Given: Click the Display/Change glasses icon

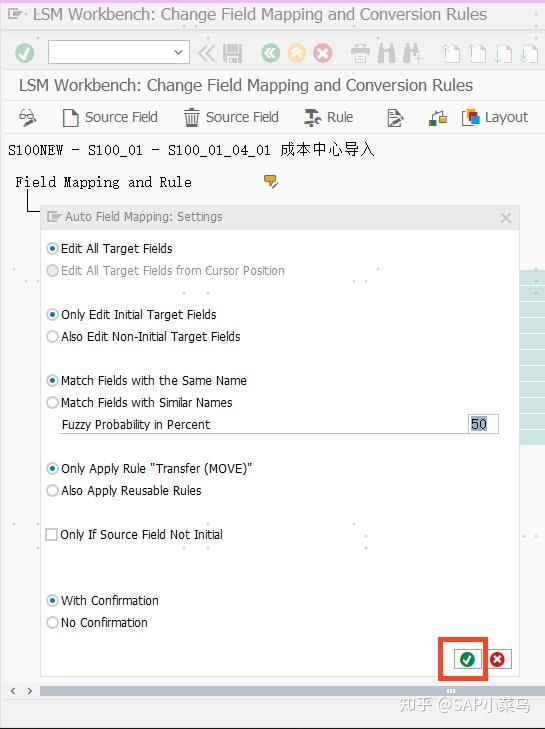Looking at the screenshot, I should click(27, 117).
